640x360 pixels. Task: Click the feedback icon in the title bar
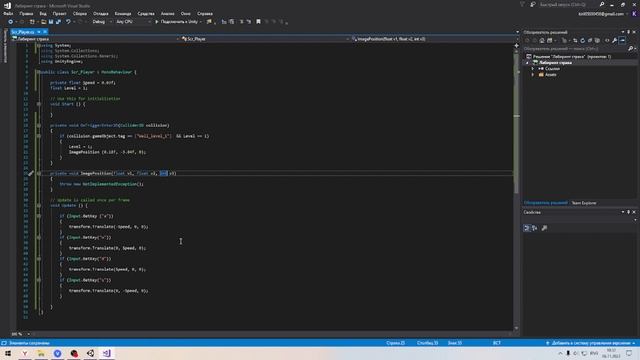point(533,4)
